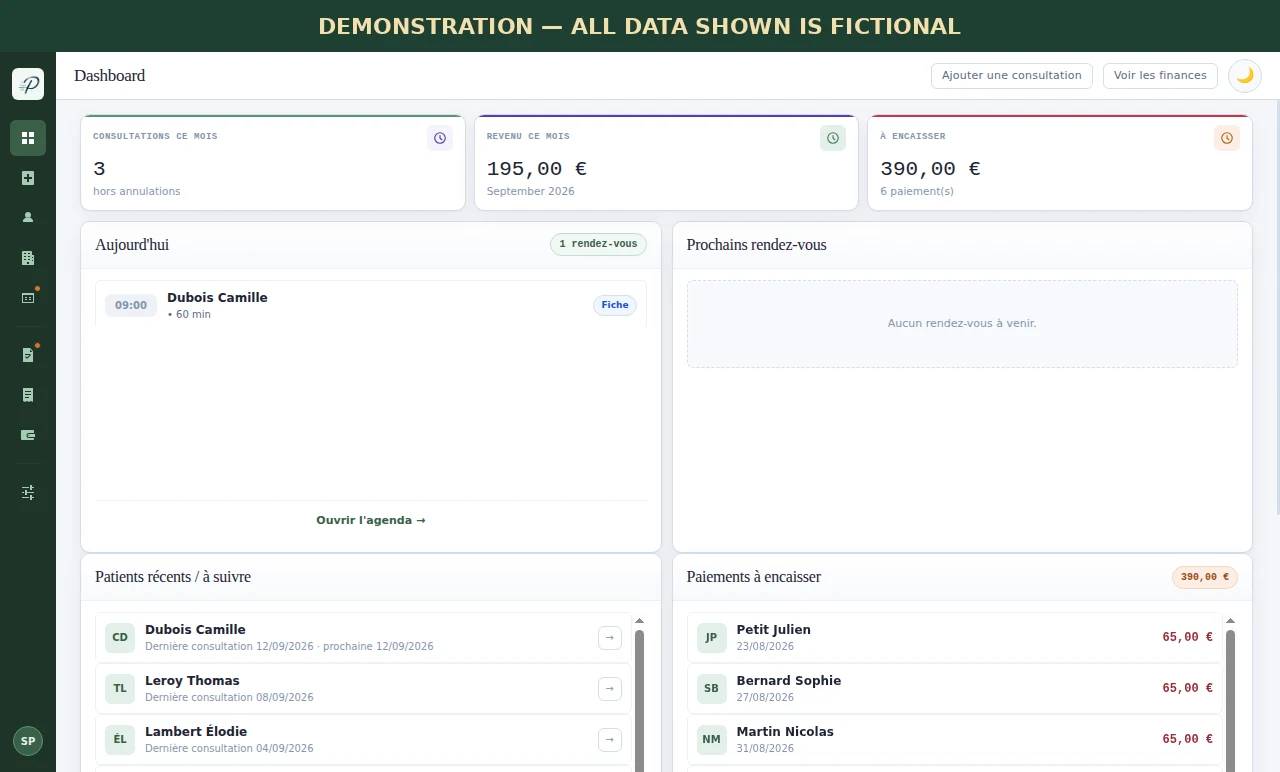The width and height of the screenshot is (1280, 772).
Task: Open the settings sliders icon in the sidebar
Action: [28, 492]
